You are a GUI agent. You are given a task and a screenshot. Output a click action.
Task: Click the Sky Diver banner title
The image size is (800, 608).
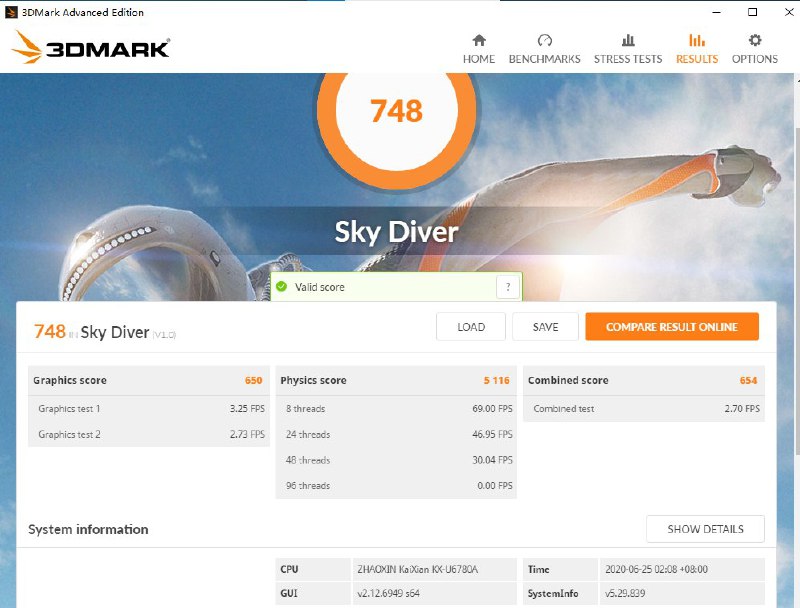point(396,232)
